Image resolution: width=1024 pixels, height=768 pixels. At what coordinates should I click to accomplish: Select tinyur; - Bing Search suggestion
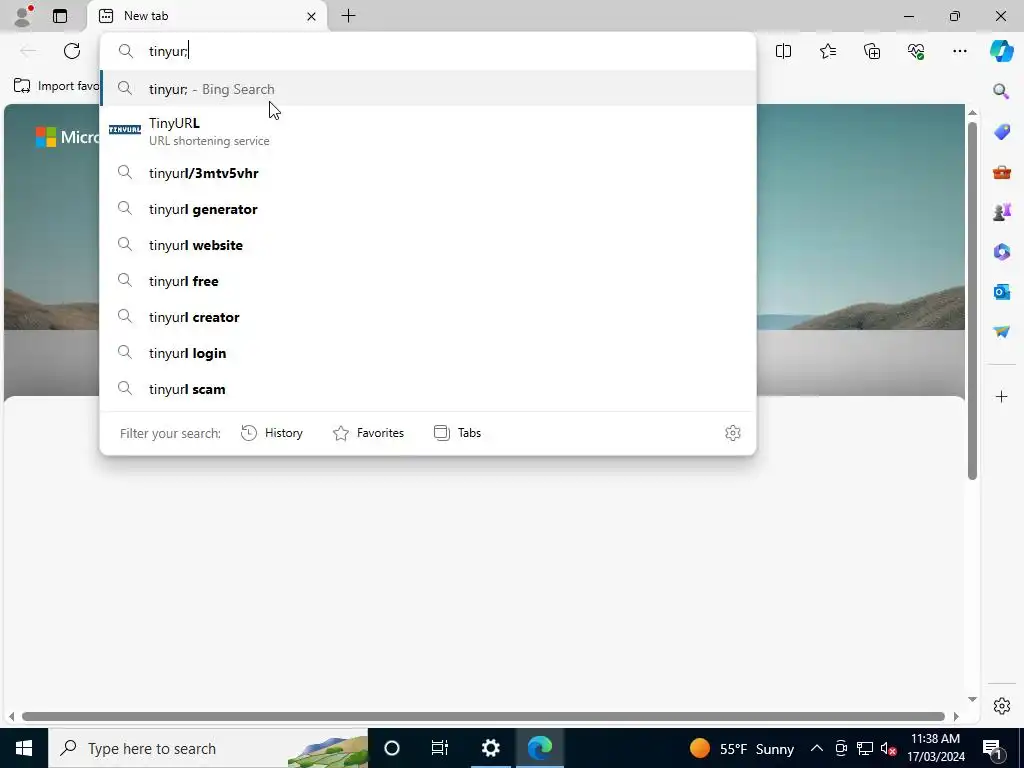coord(428,89)
